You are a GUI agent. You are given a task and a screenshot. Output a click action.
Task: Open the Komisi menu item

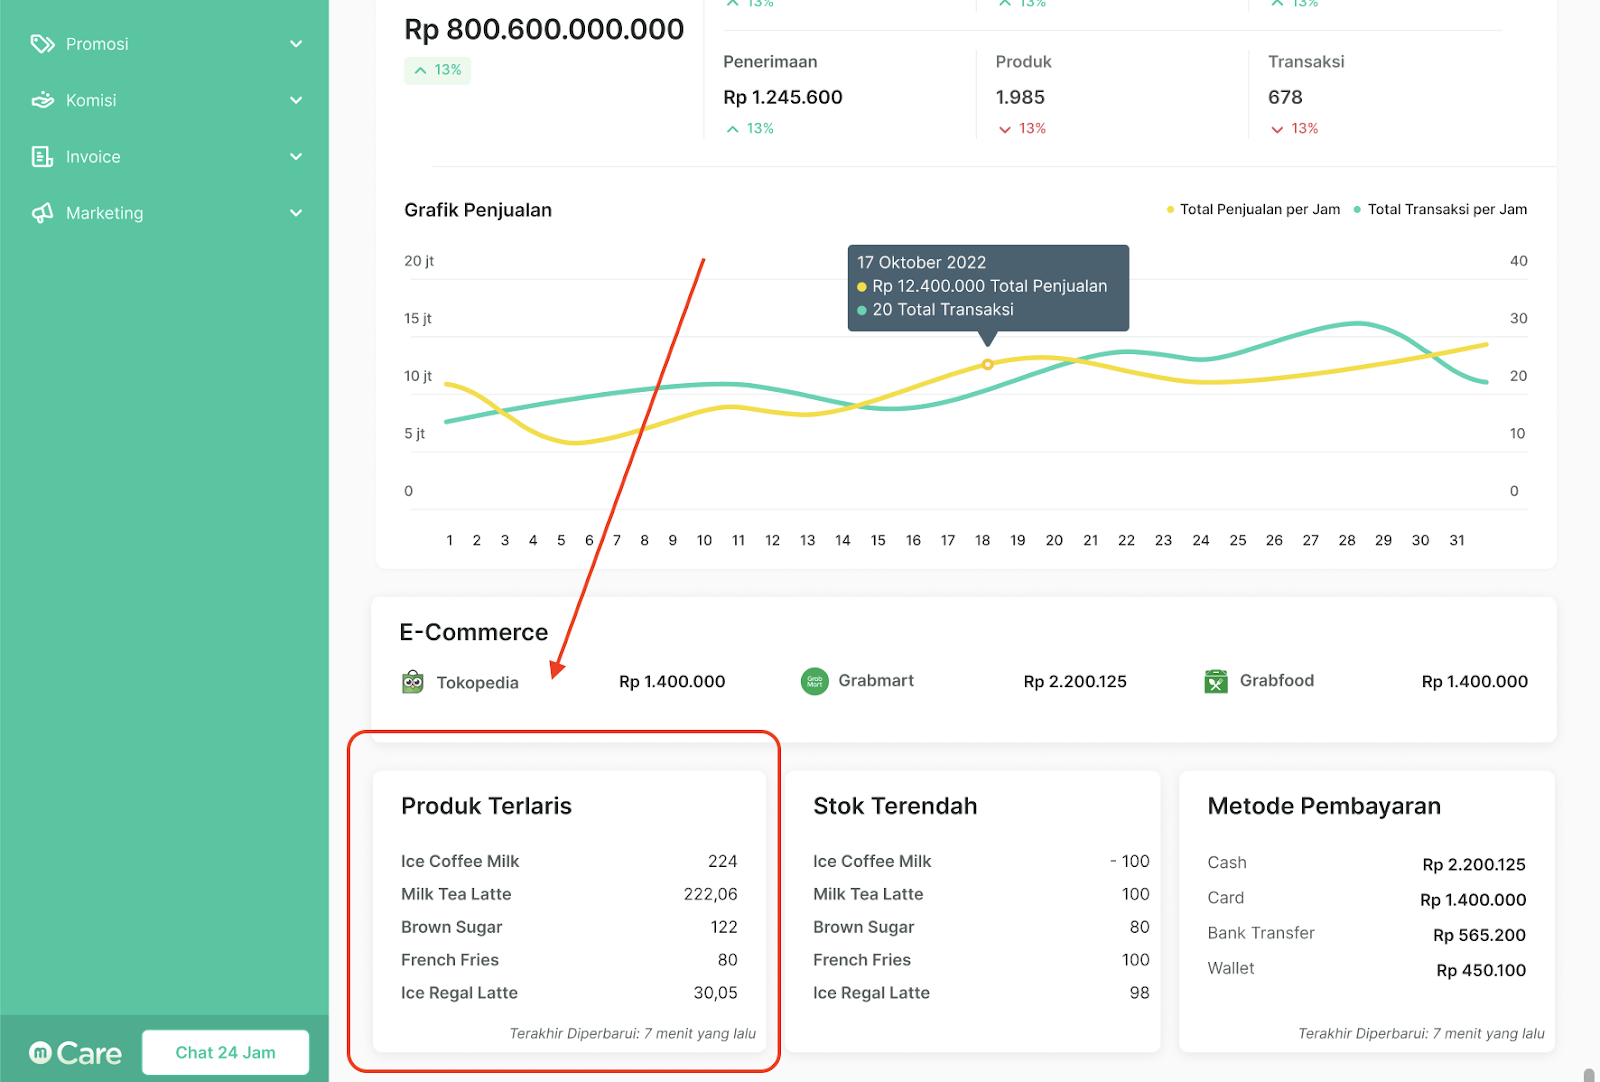[164, 100]
